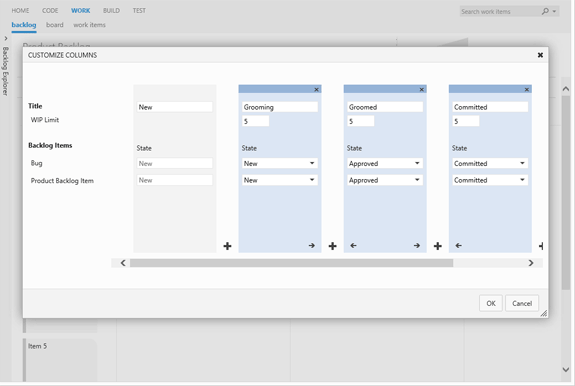Viewport: 575px width, 386px height.
Task: Click the horizontal scrollbar right arrow
Action: [x=531, y=263]
